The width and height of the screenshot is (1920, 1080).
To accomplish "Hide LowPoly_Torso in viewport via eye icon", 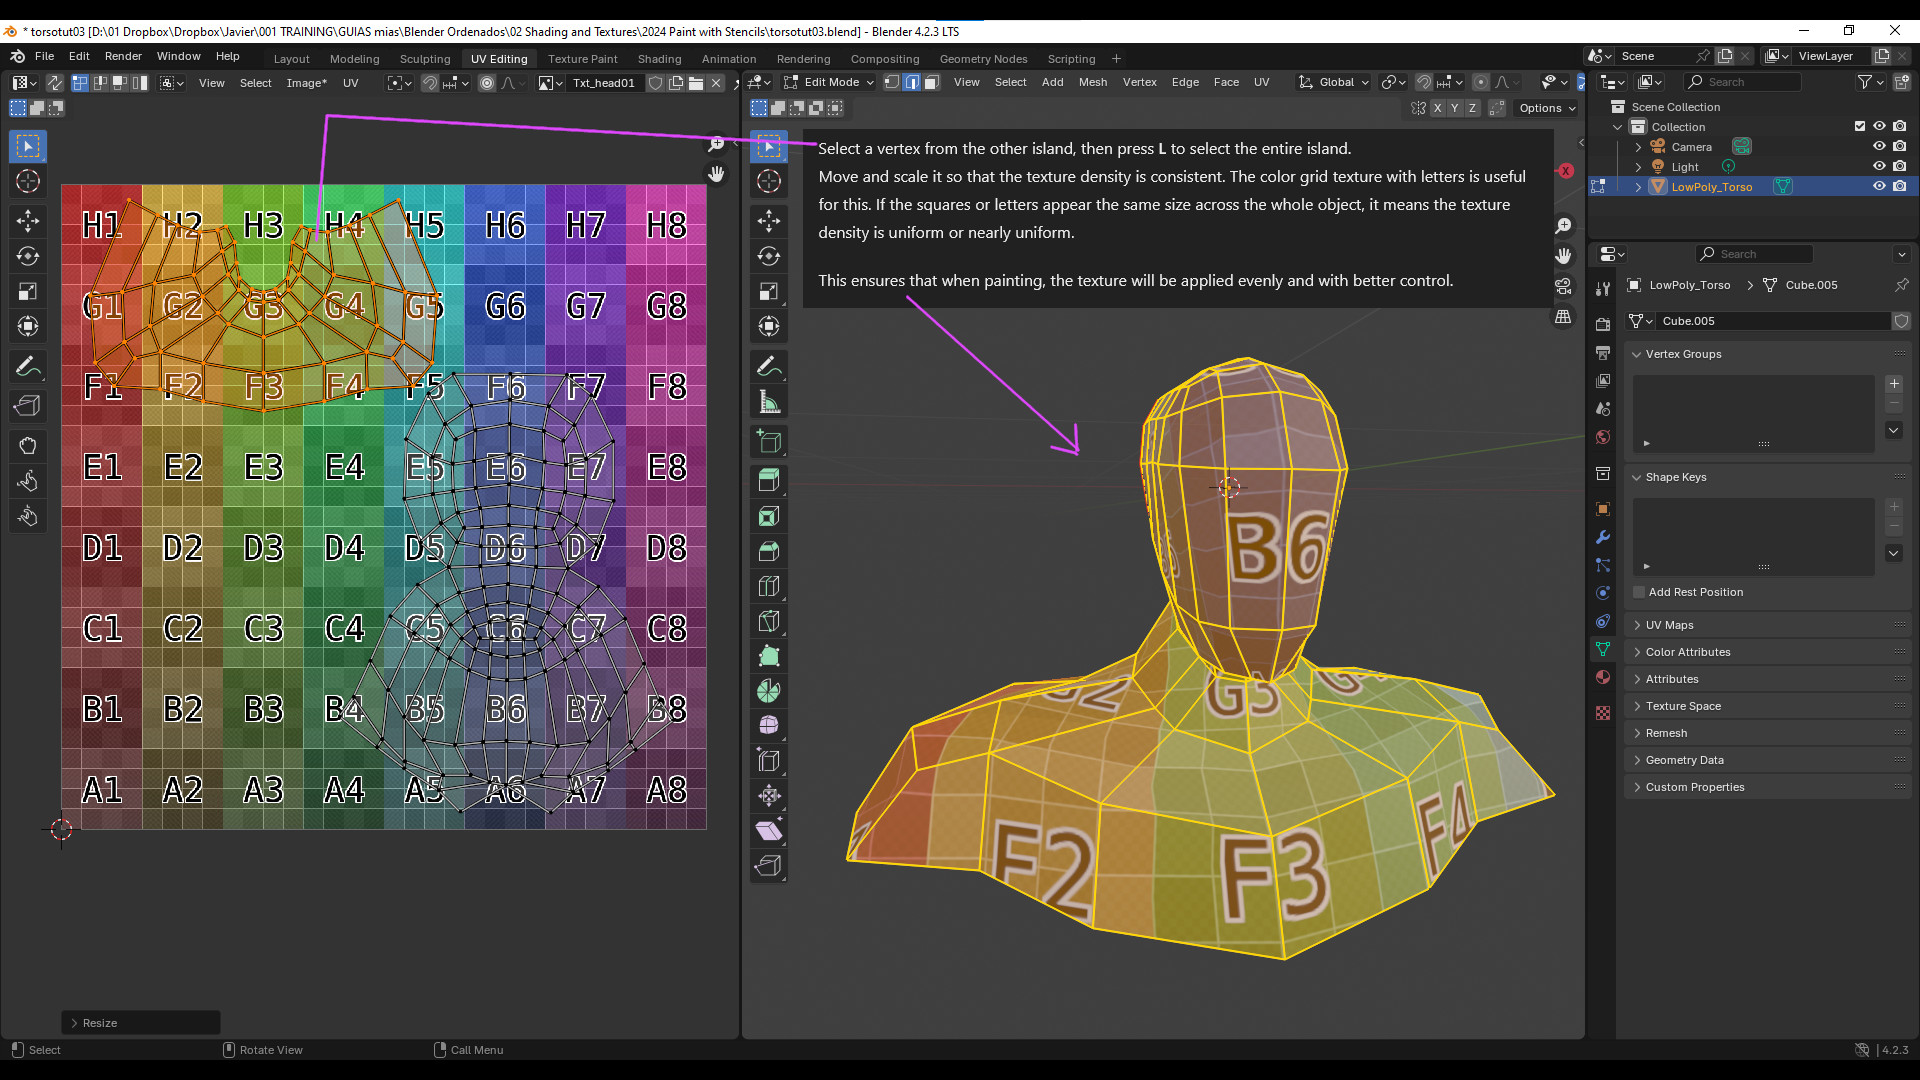I will pos(1879,186).
